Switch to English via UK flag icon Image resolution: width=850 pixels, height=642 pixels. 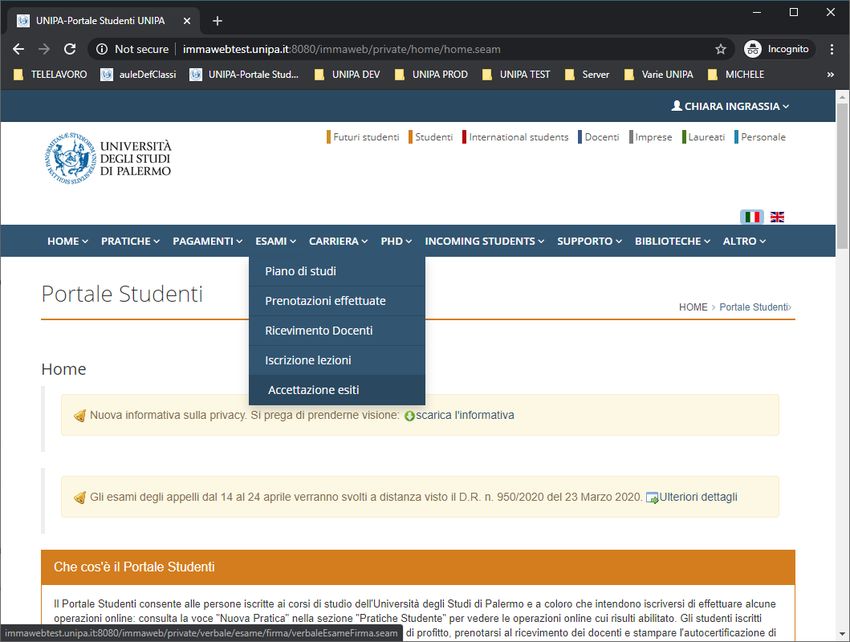point(777,217)
